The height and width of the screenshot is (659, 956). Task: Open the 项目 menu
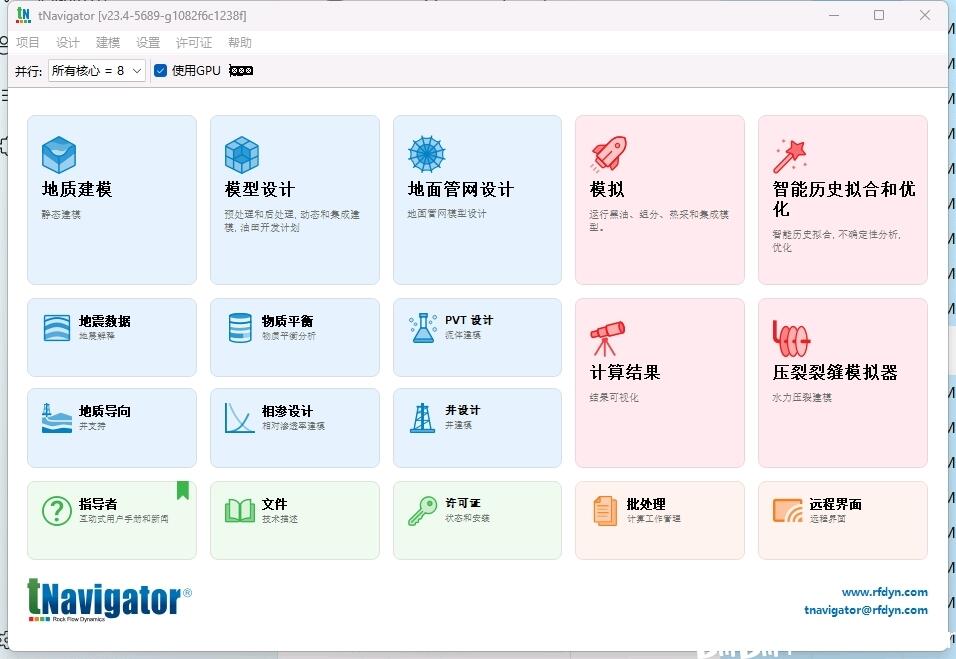pos(27,43)
